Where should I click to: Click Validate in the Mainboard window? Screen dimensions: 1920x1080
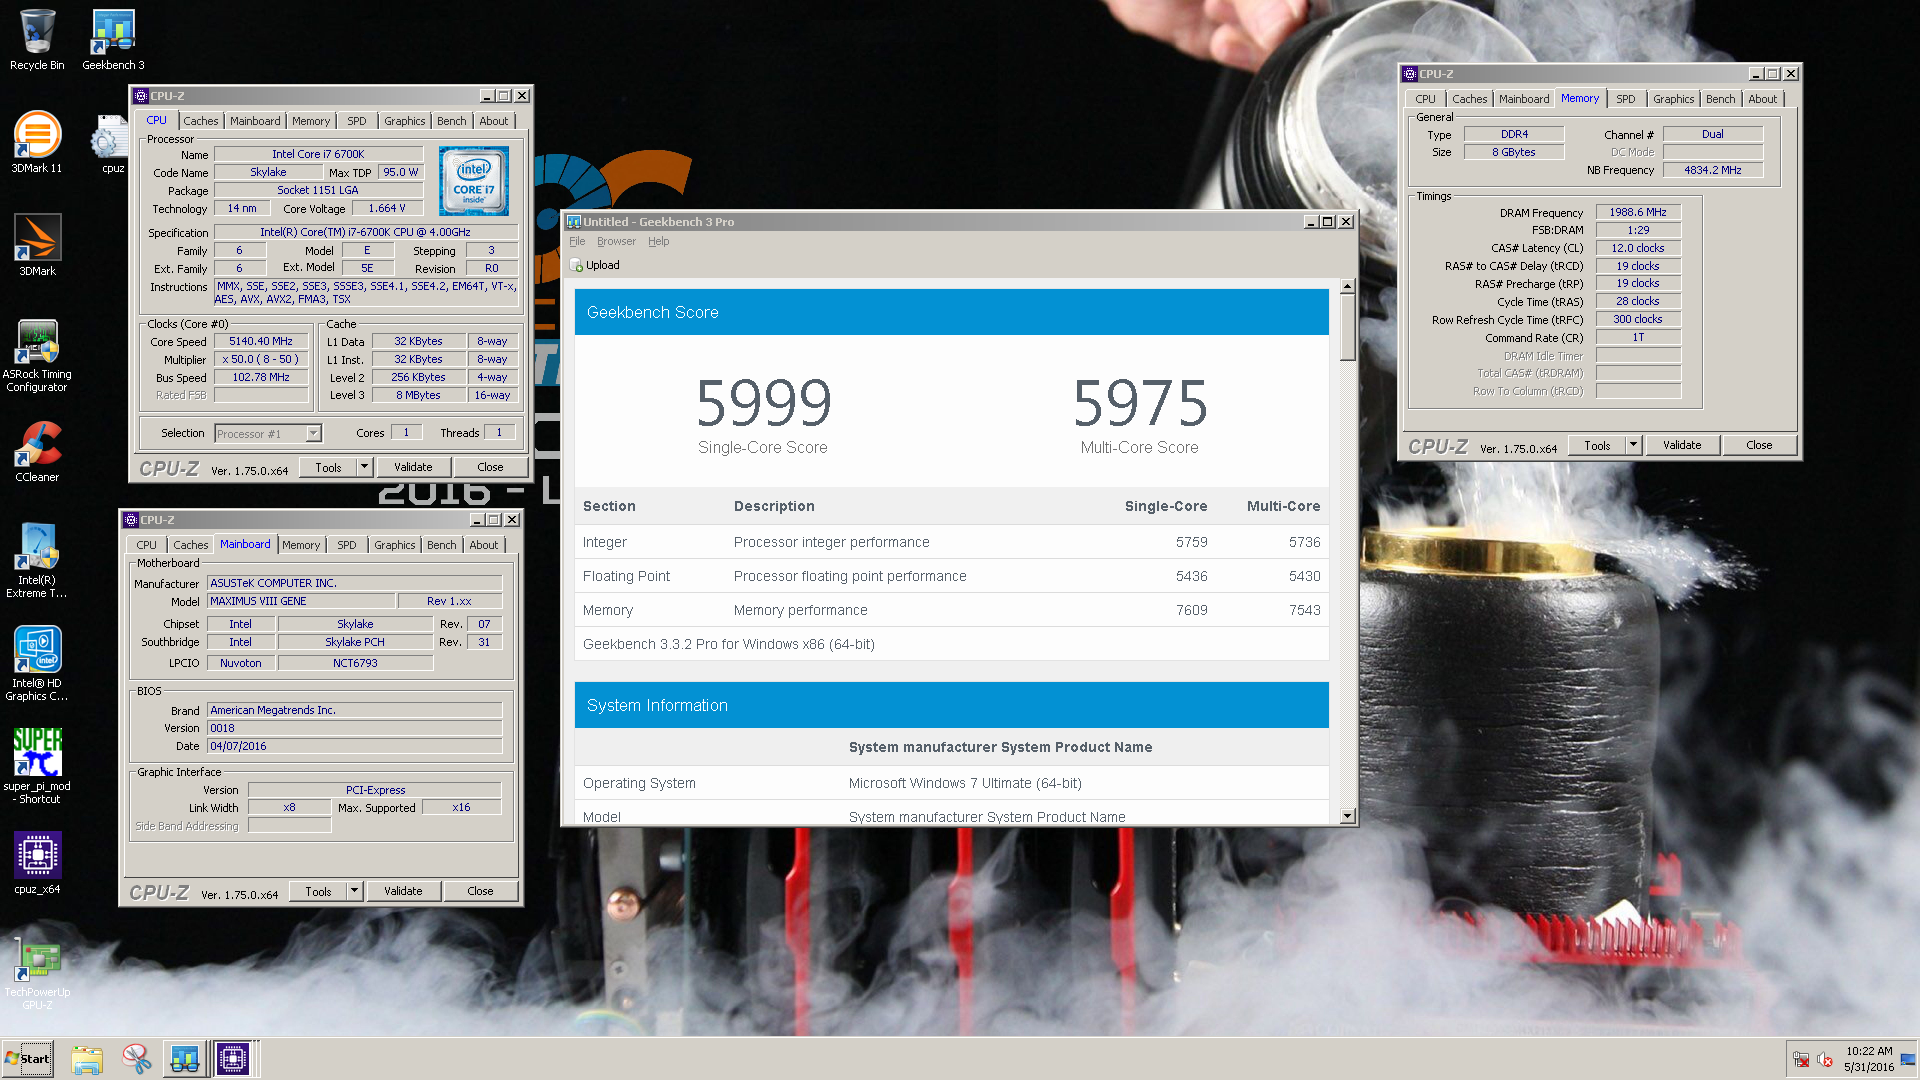click(x=403, y=891)
